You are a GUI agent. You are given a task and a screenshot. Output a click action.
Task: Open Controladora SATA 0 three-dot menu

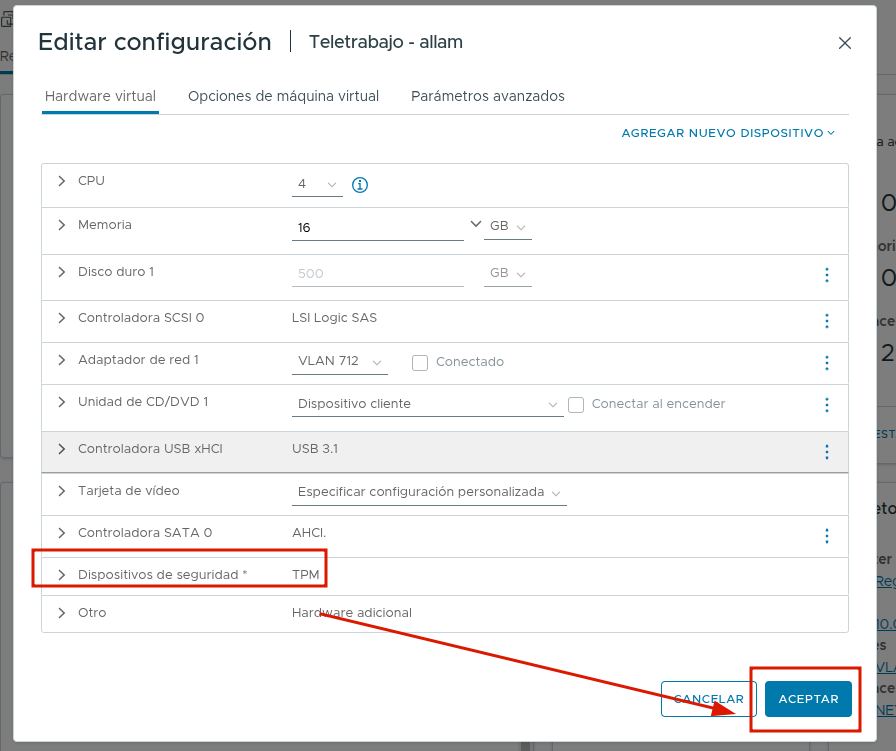coord(826,536)
